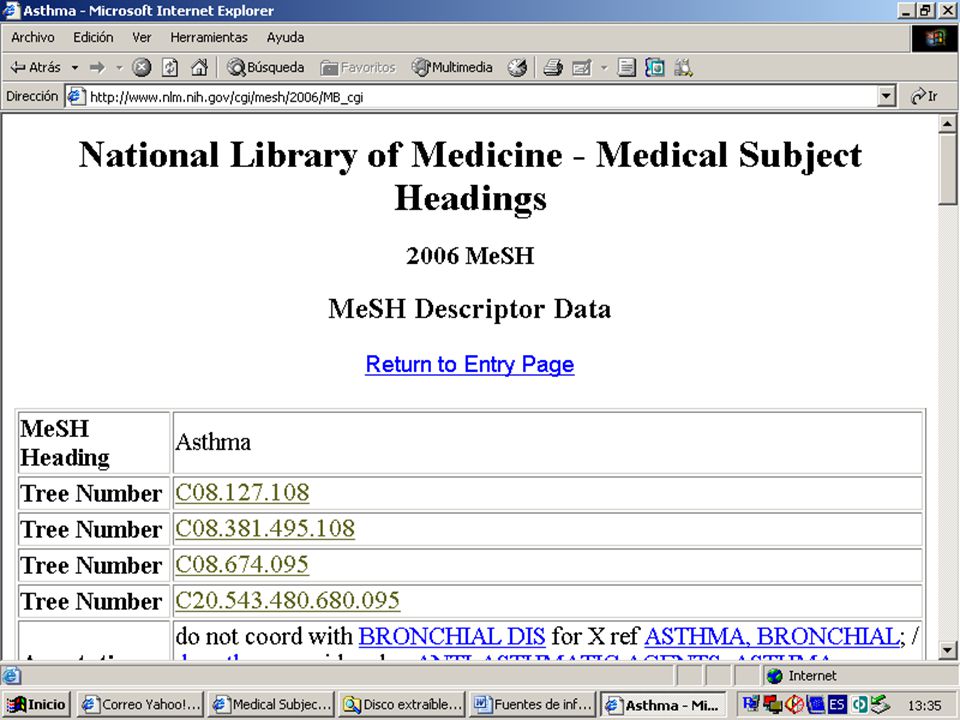Switch to Medical Subjec... taskbar window
Image resolution: width=960 pixels, height=720 pixels.
272,705
